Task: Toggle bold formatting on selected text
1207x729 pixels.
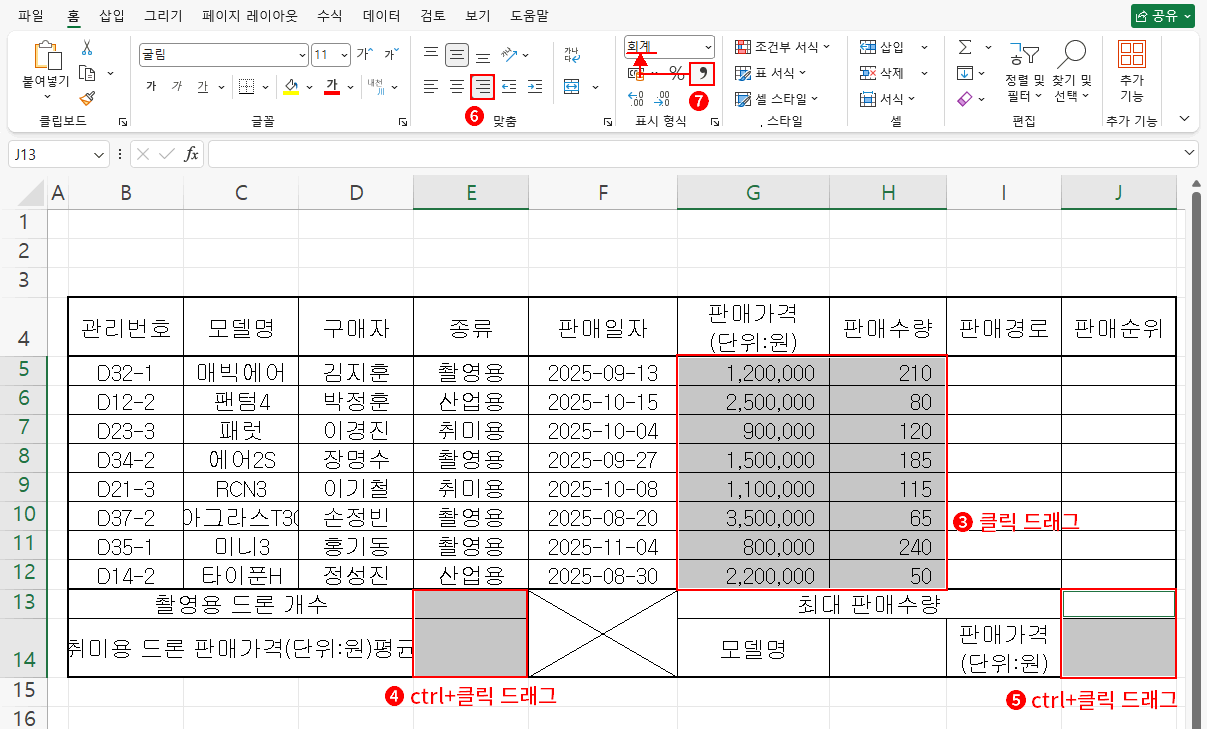Action: pos(152,87)
